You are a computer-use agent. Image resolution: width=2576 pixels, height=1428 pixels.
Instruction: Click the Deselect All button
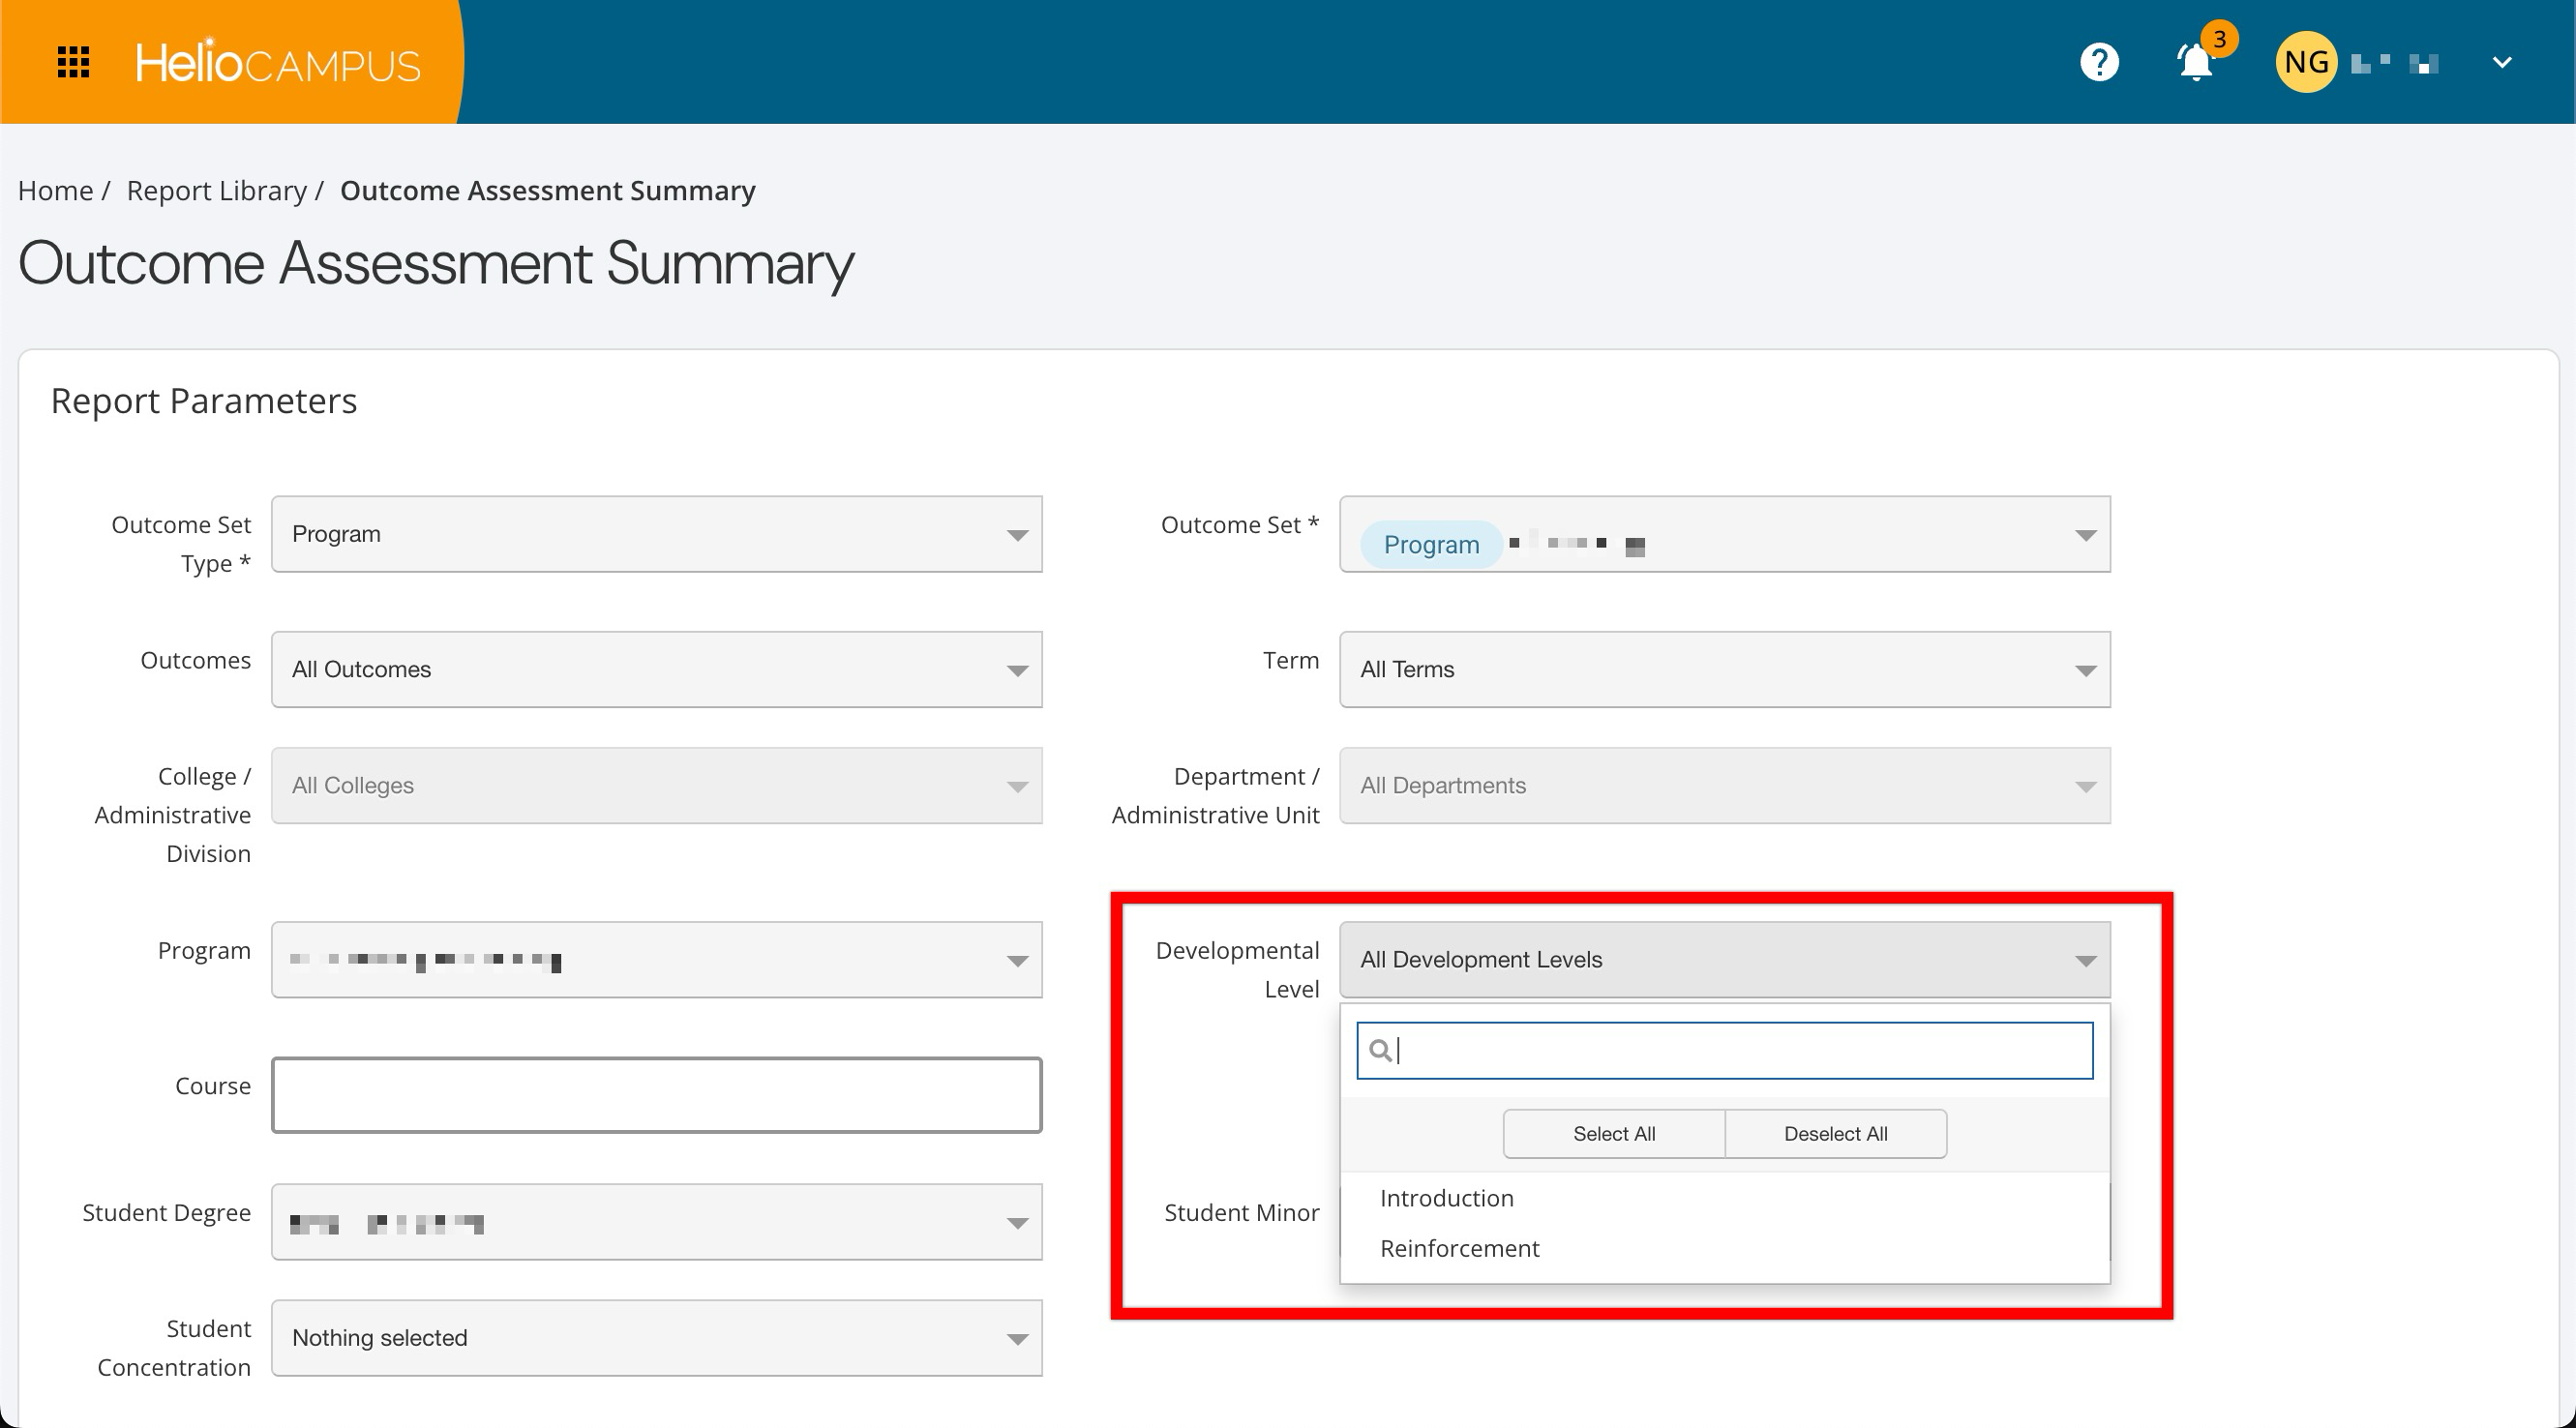[x=1835, y=1133]
